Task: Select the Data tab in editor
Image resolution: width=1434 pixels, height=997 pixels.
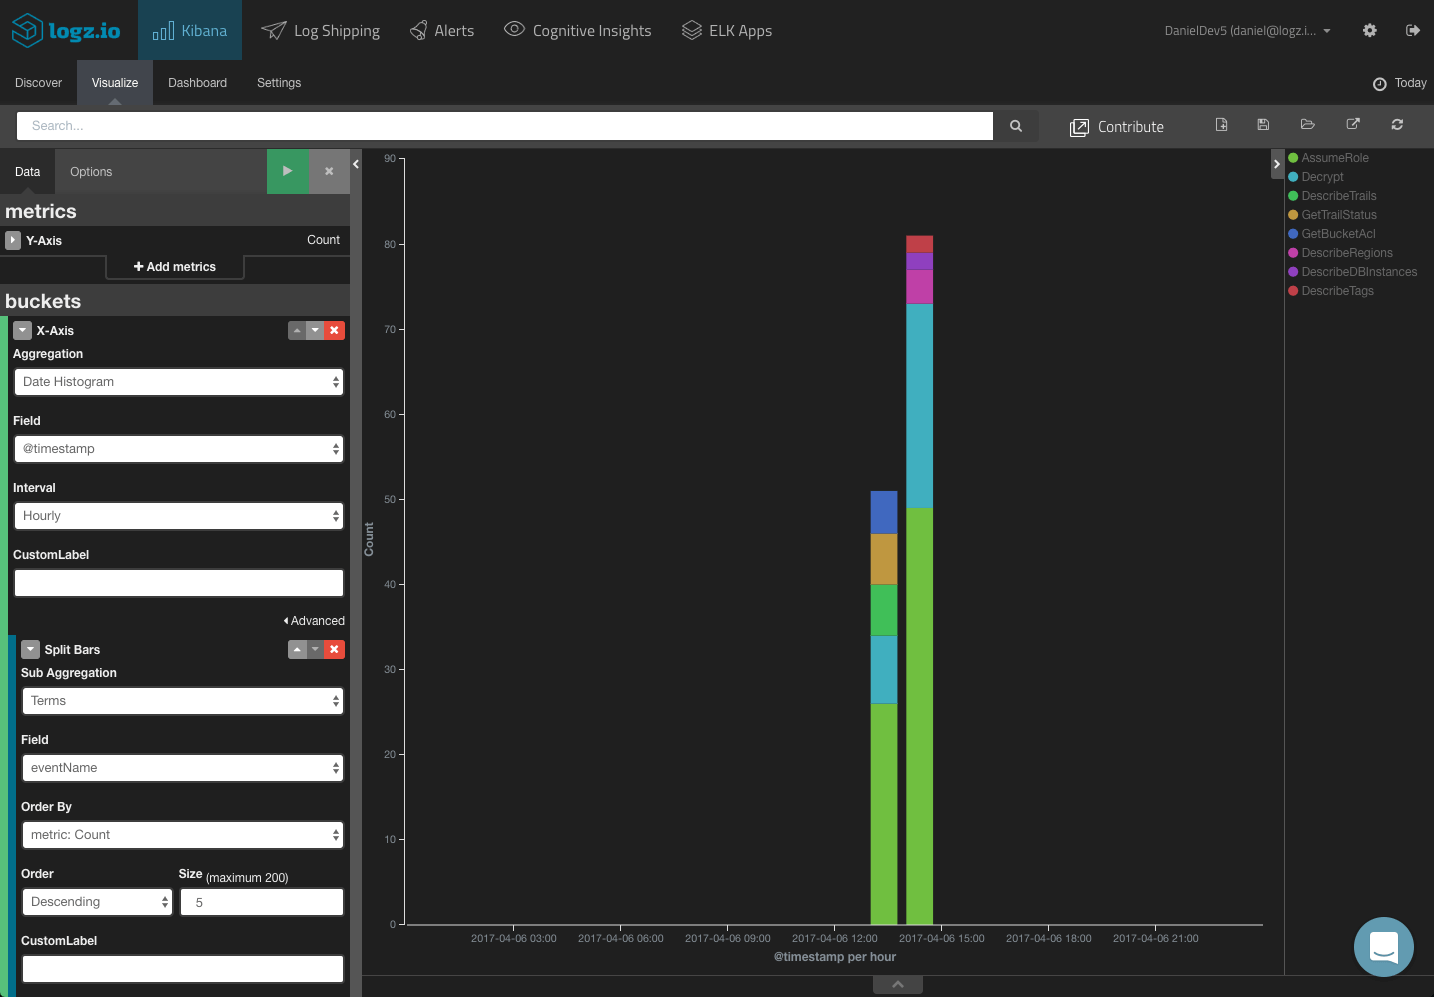Action: 27,172
